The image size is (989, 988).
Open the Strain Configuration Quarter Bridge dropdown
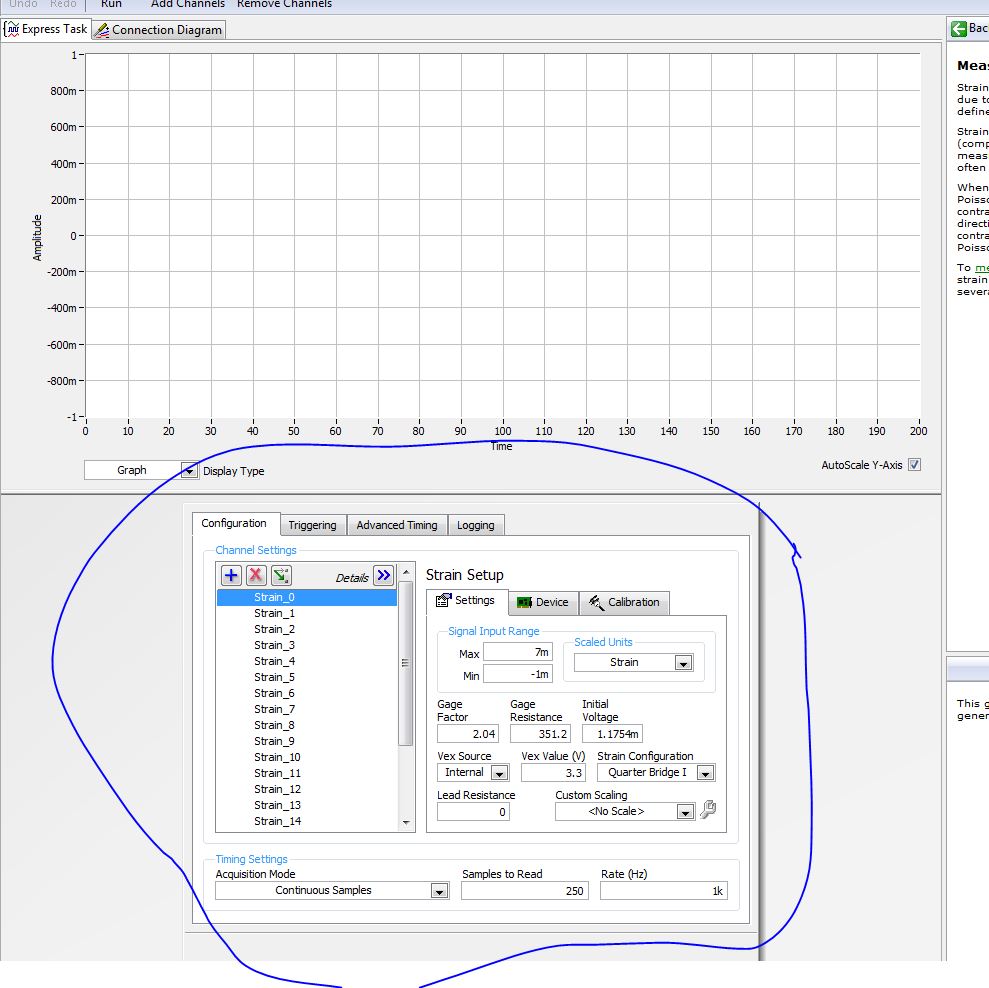(705, 773)
